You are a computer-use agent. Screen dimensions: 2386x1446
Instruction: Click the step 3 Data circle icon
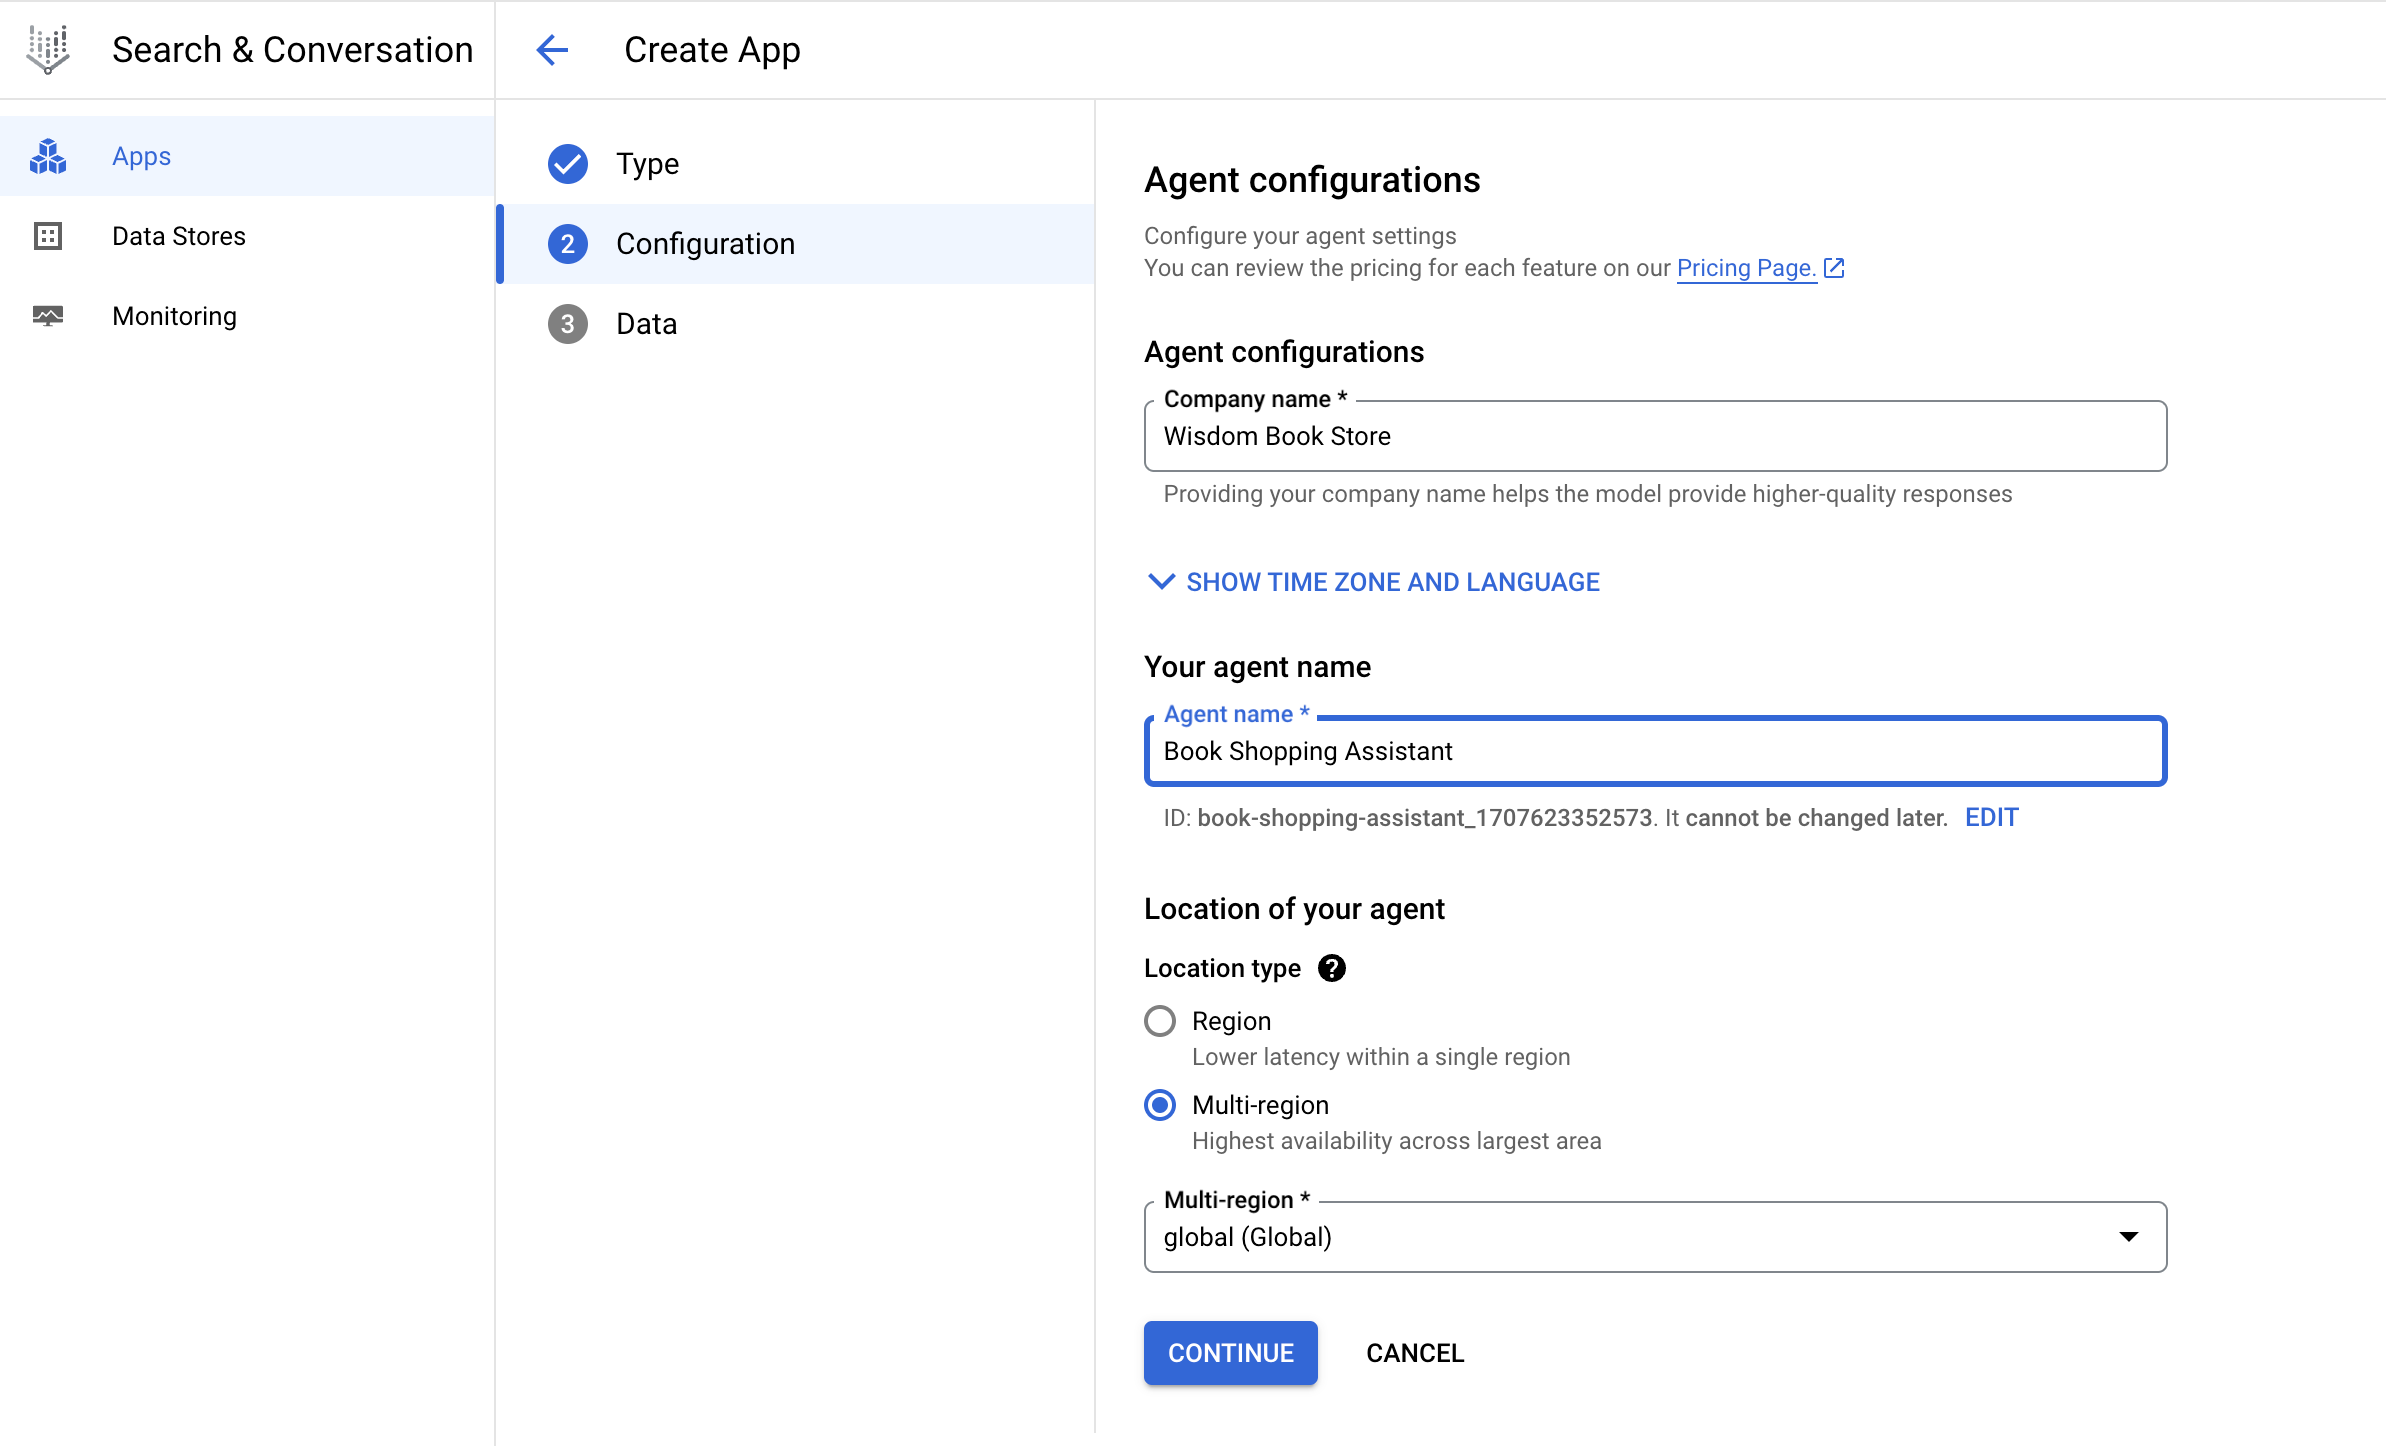tap(568, 324)
